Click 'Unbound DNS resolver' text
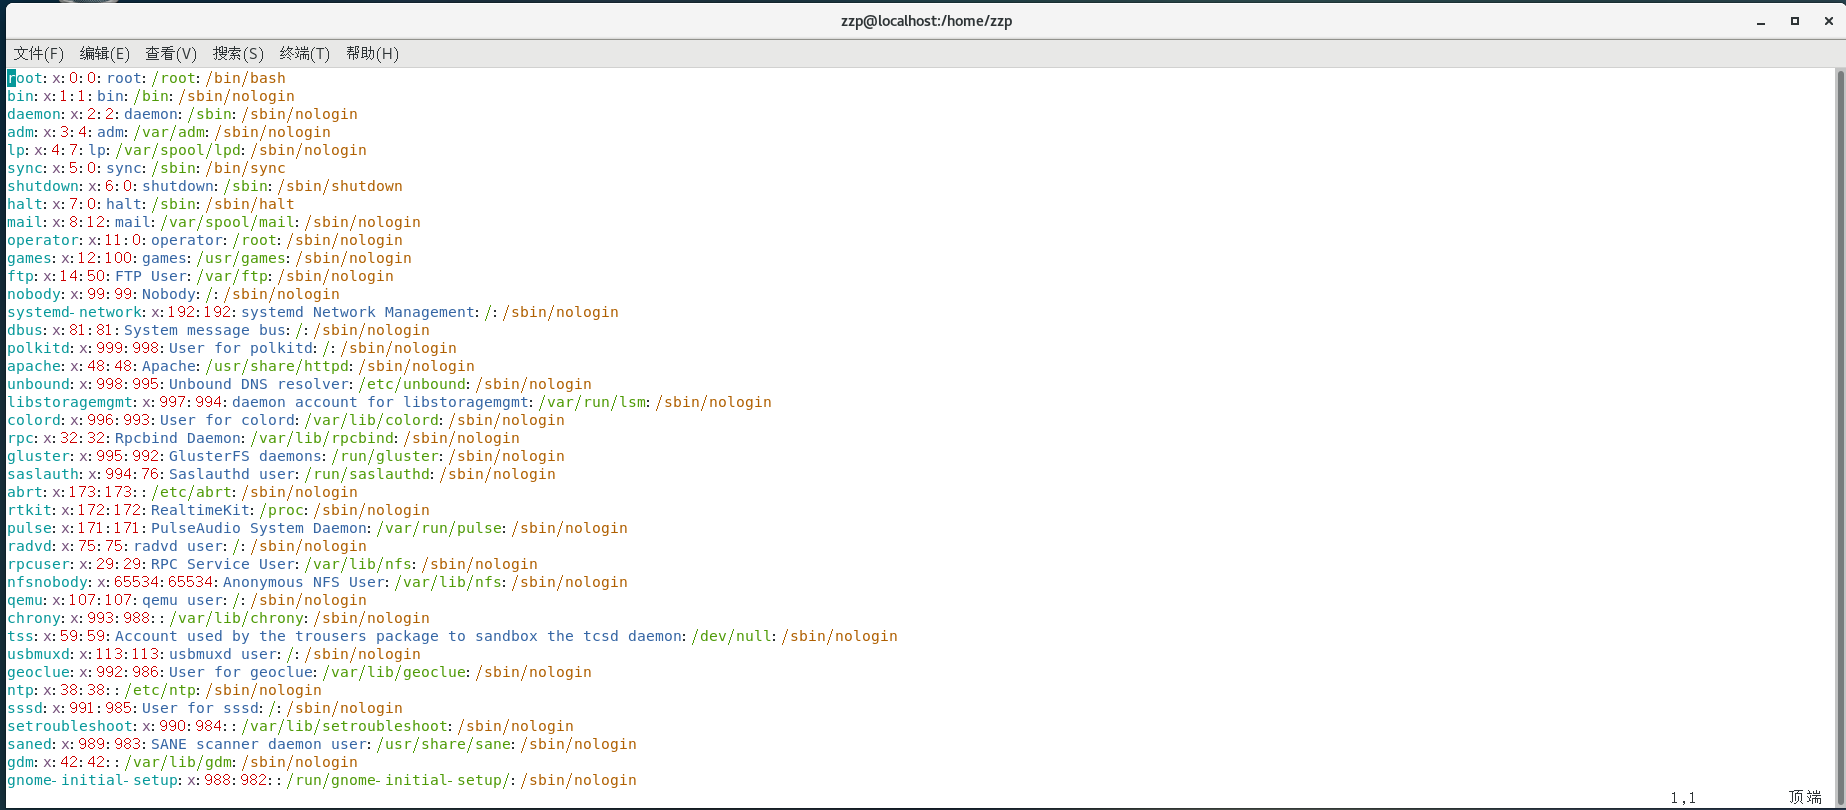1846x810 pixels. (259, 384)
